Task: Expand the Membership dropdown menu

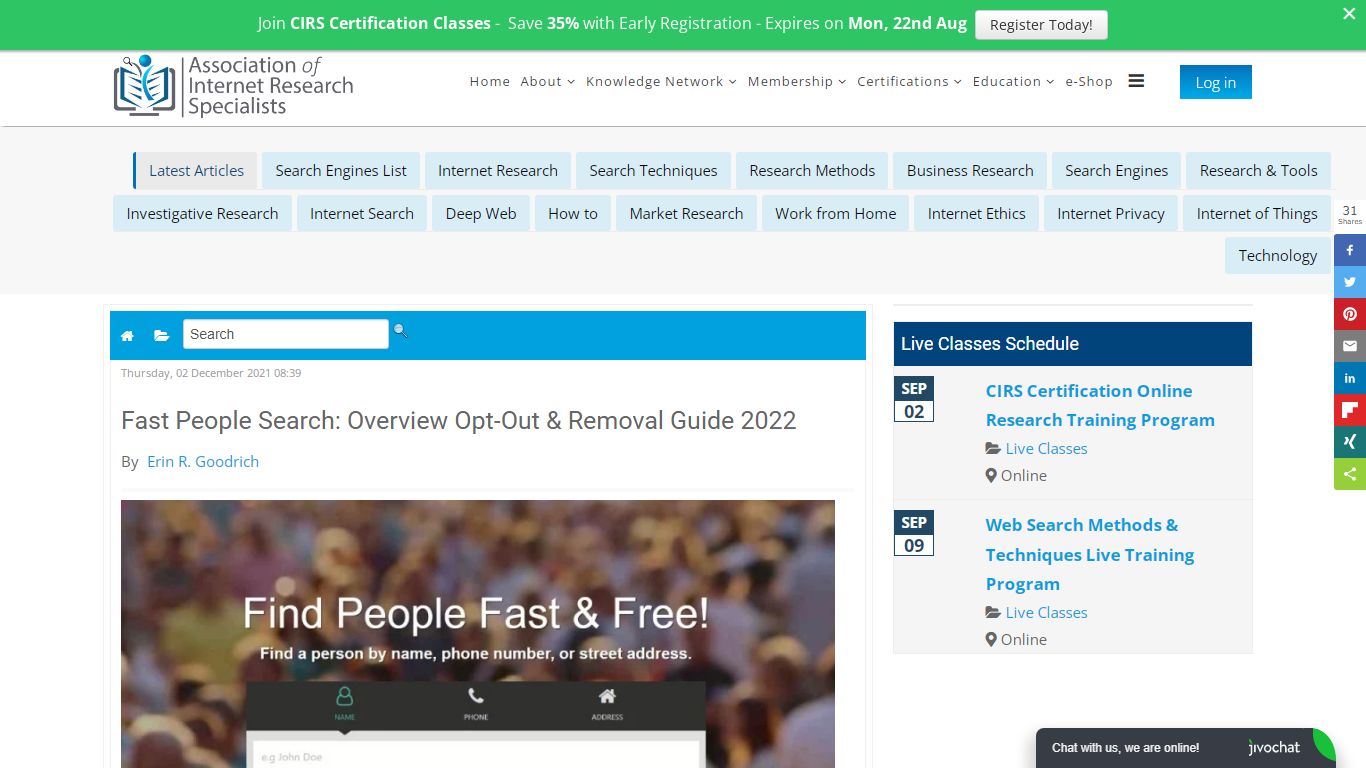Action: [x=797, y=81]
